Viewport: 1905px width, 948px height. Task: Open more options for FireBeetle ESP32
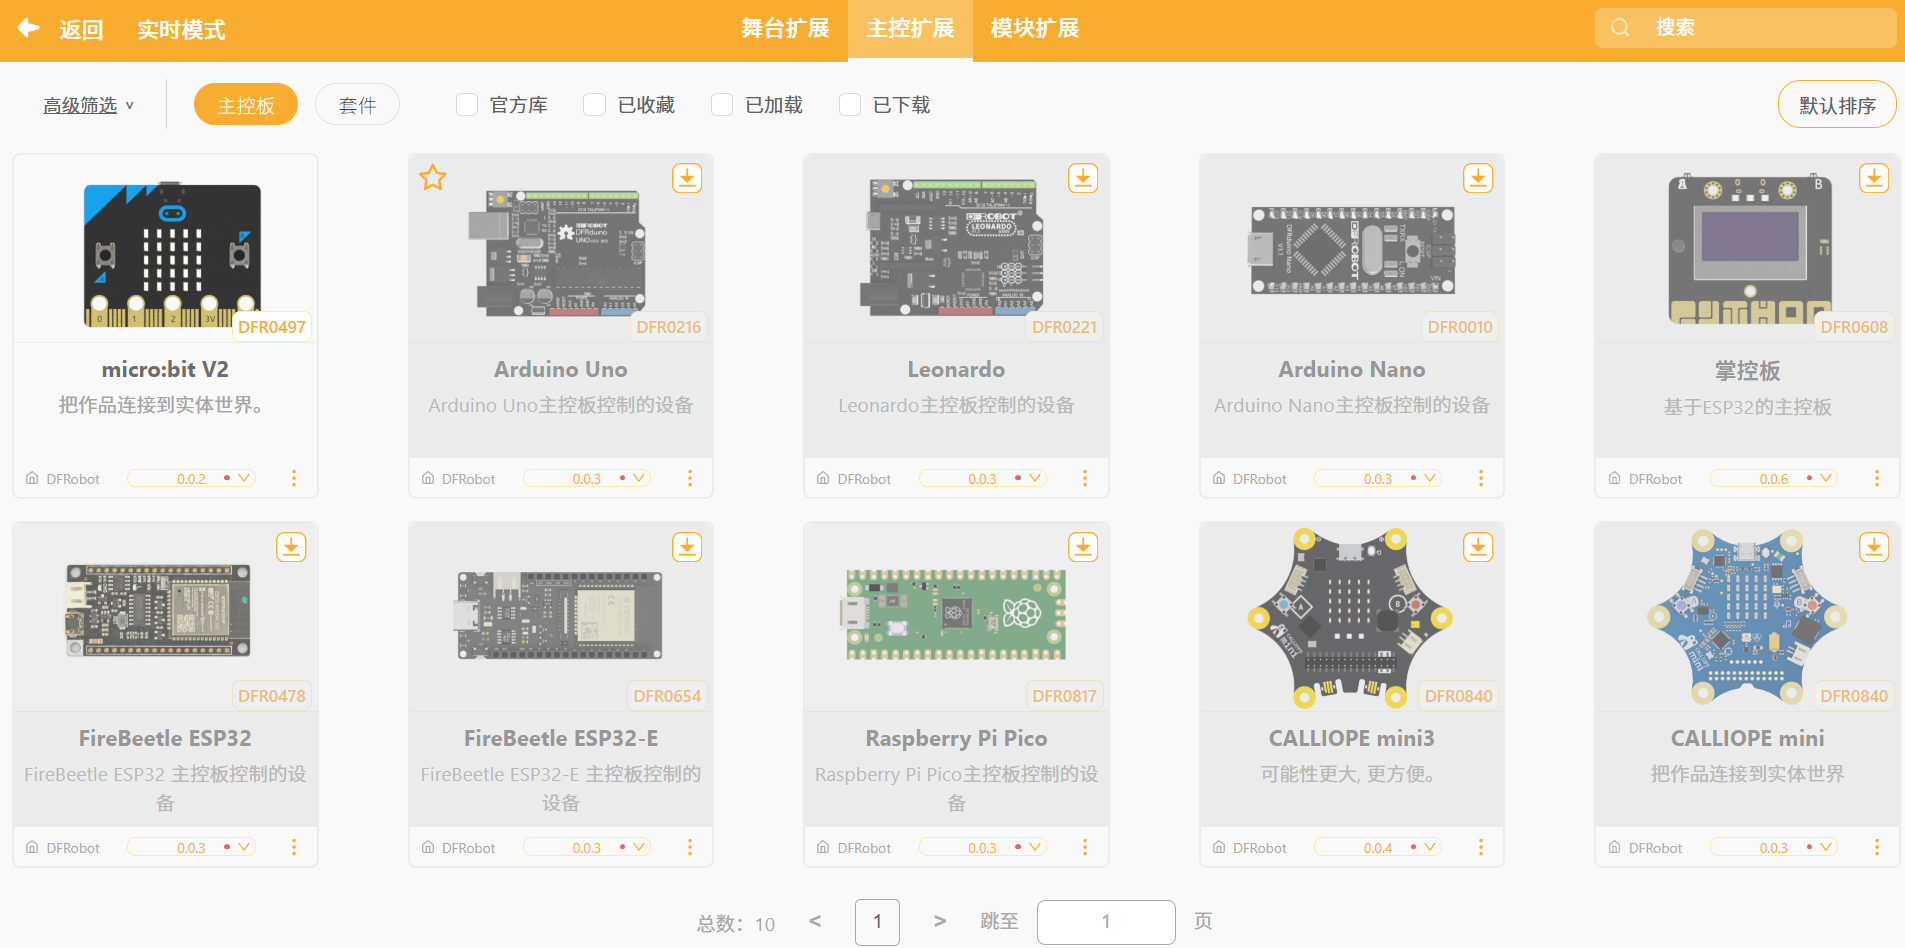(x=294, y=847)
